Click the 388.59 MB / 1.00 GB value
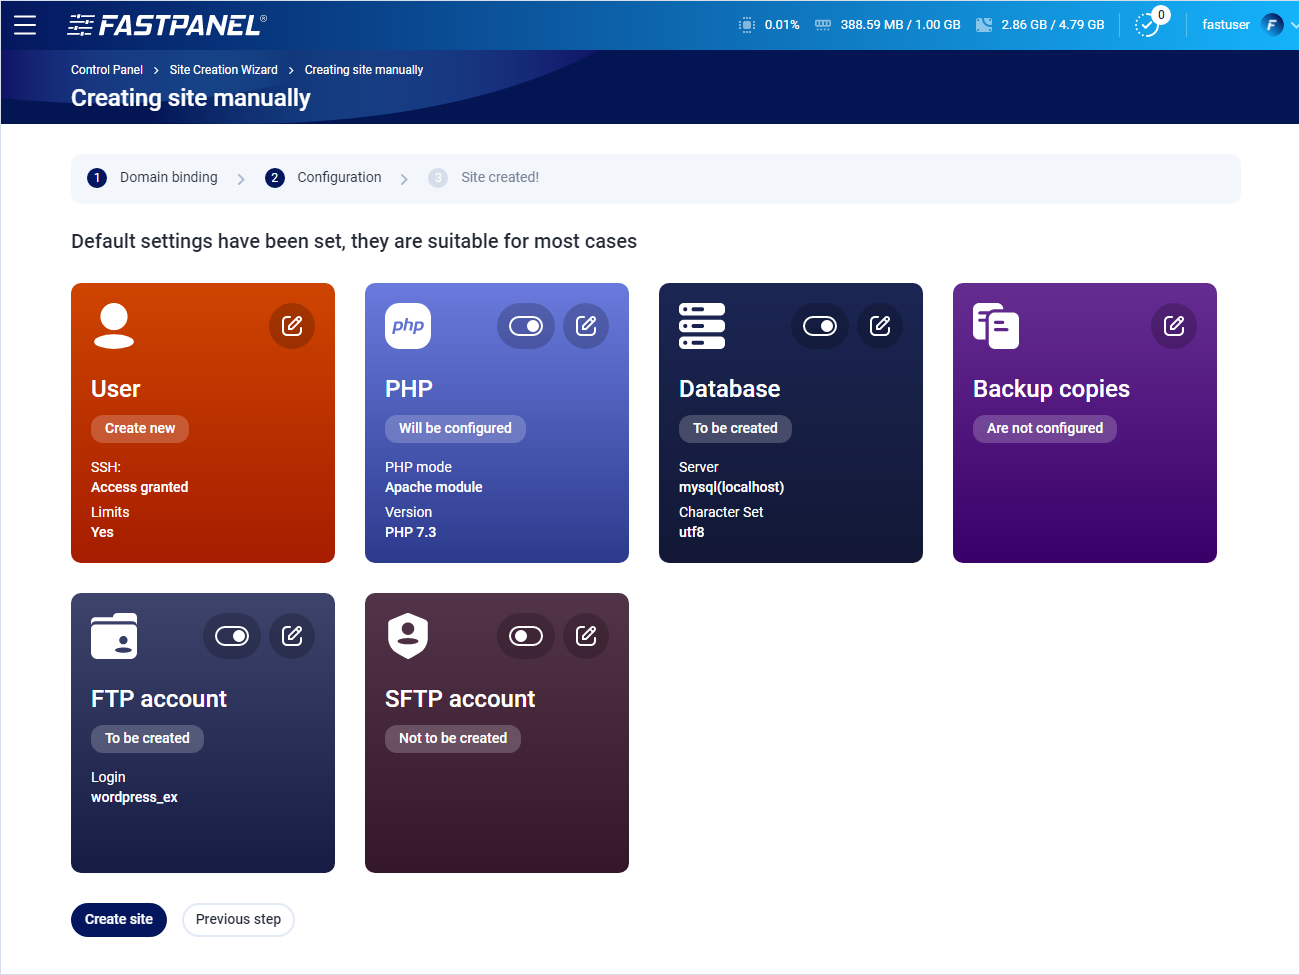 900,25
